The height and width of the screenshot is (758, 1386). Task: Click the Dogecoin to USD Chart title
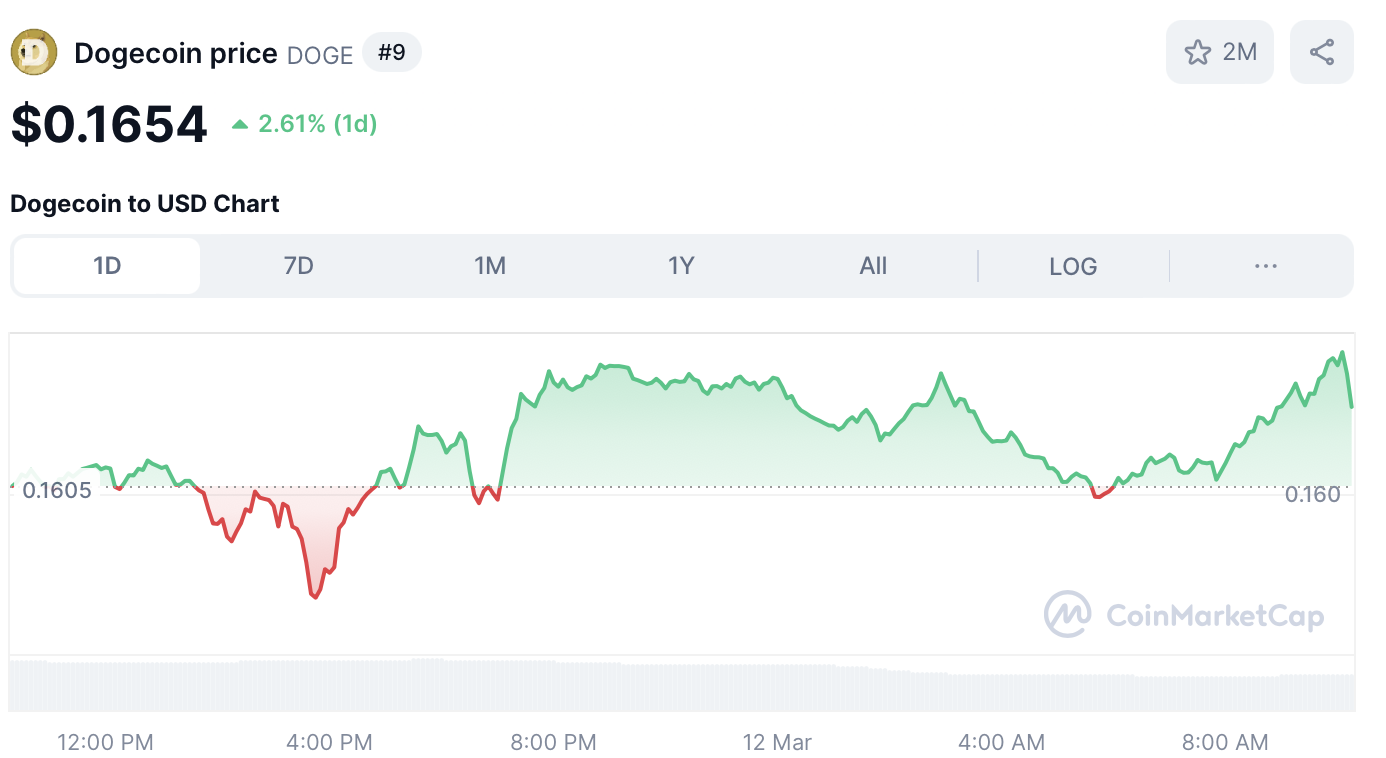[x=145, y=204]
